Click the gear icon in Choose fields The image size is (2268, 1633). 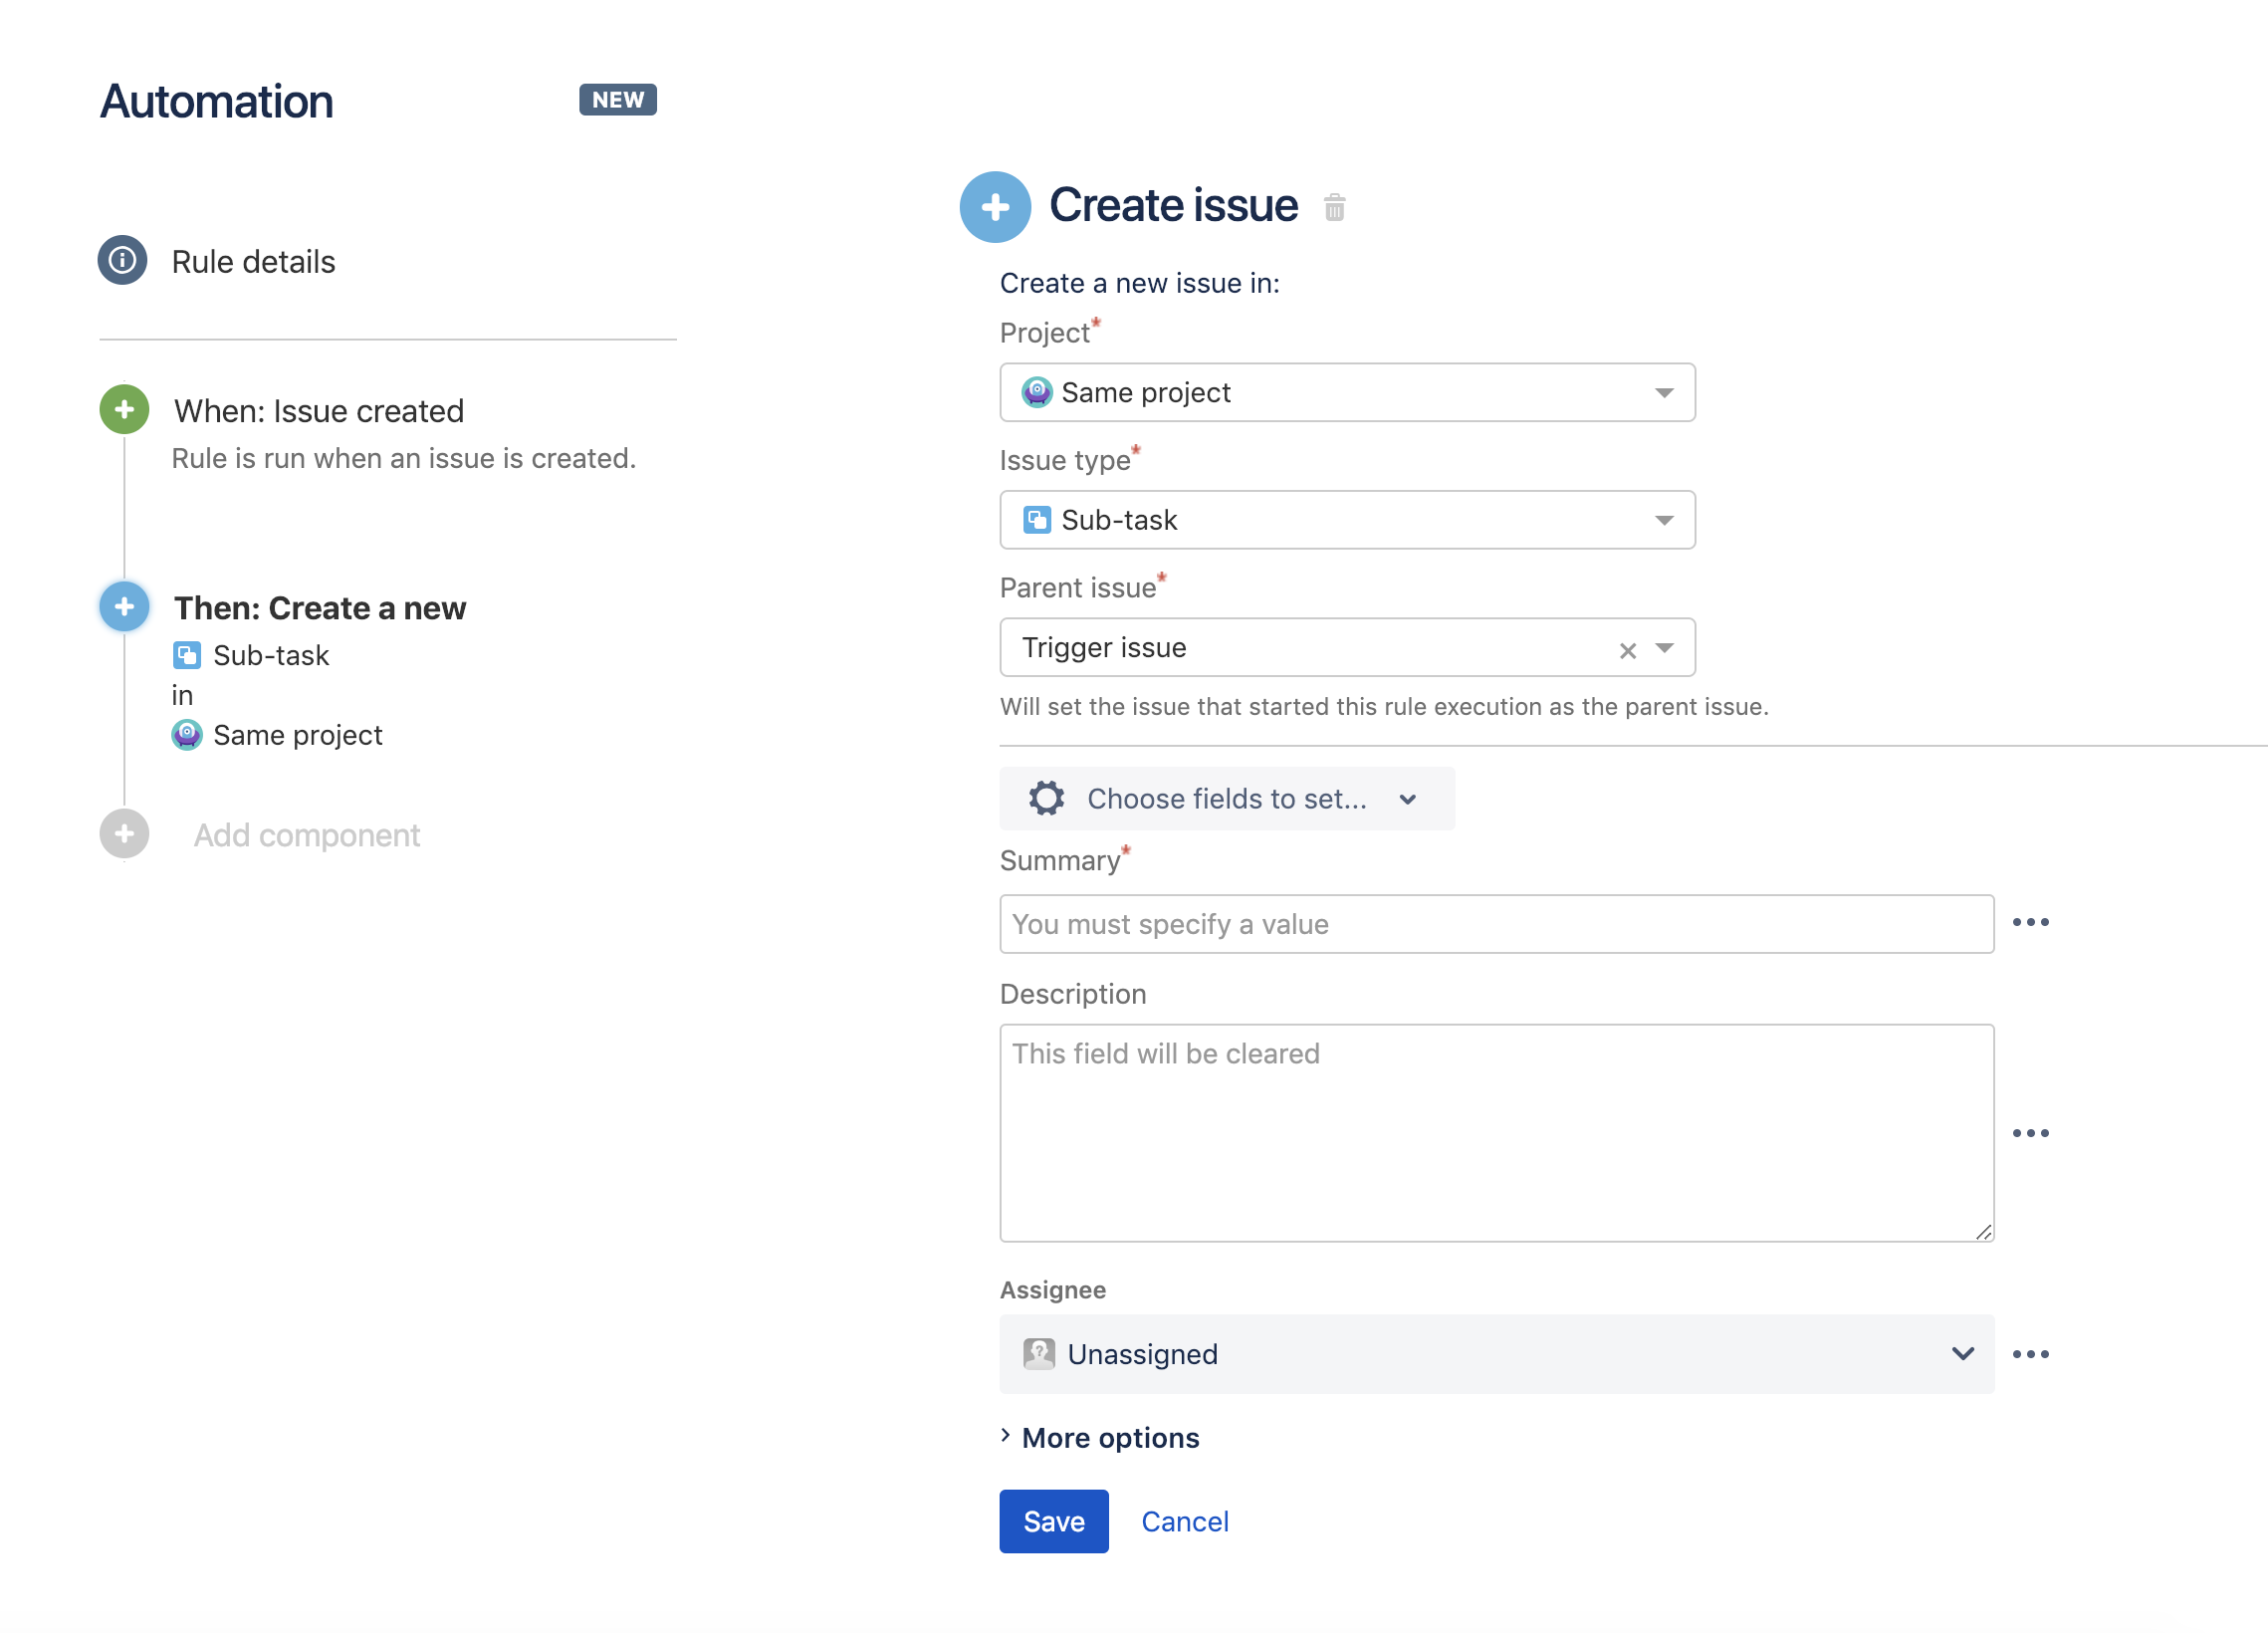[1046, 799]
